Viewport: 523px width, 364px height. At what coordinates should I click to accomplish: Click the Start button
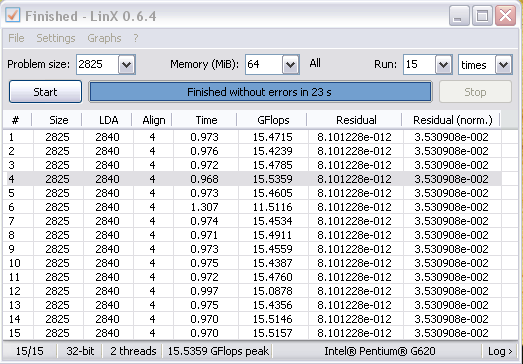[45, 92]
